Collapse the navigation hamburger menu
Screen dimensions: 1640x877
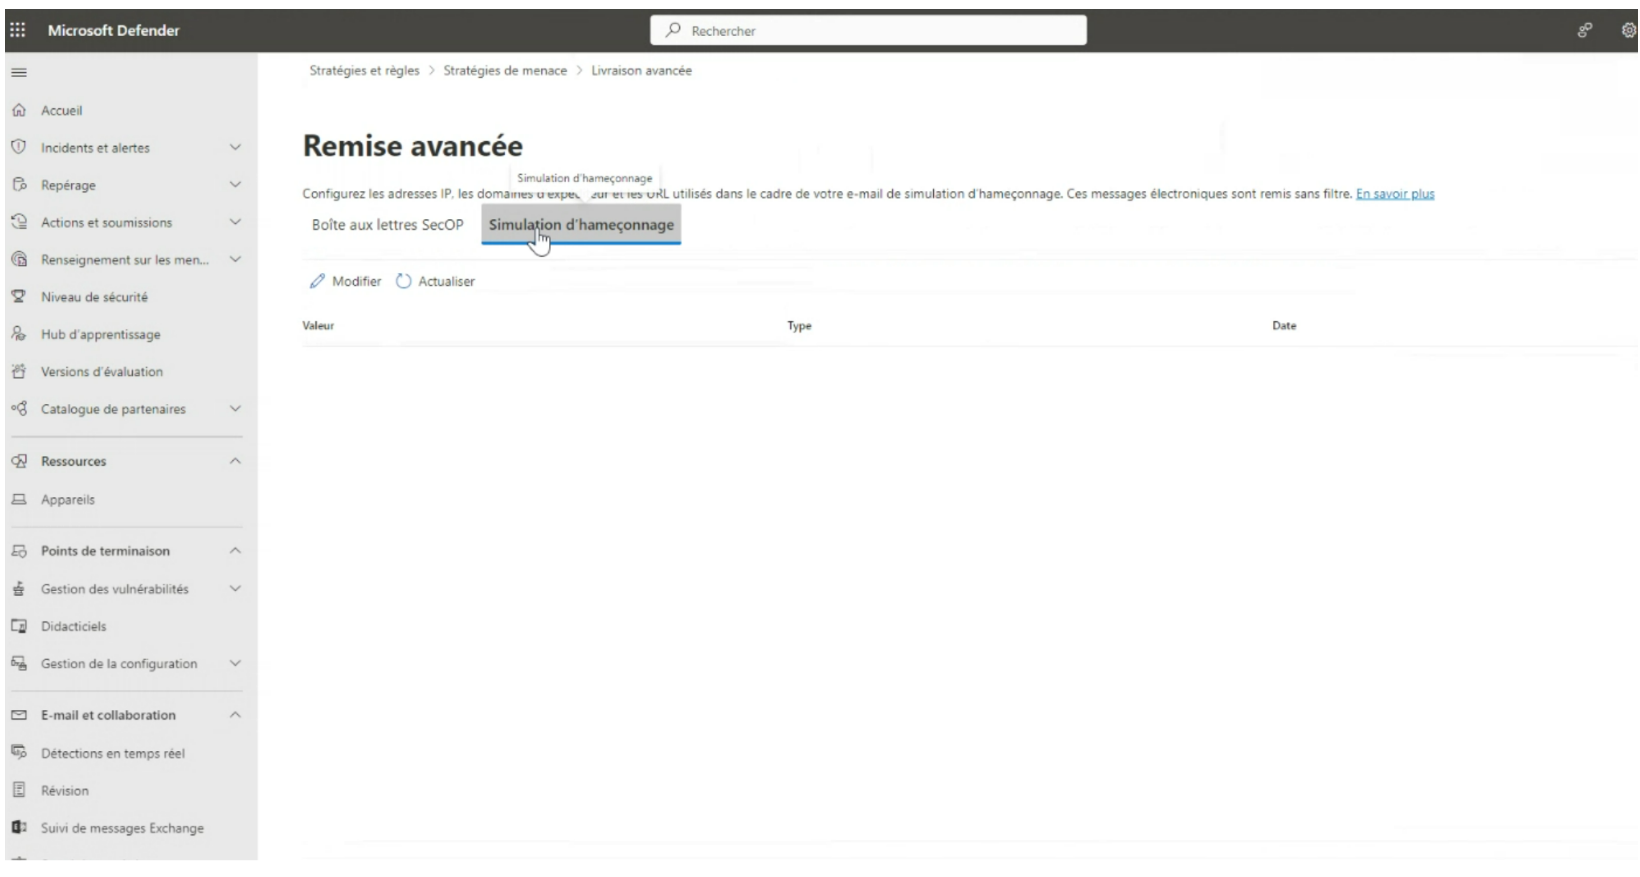tap(19, 73)
